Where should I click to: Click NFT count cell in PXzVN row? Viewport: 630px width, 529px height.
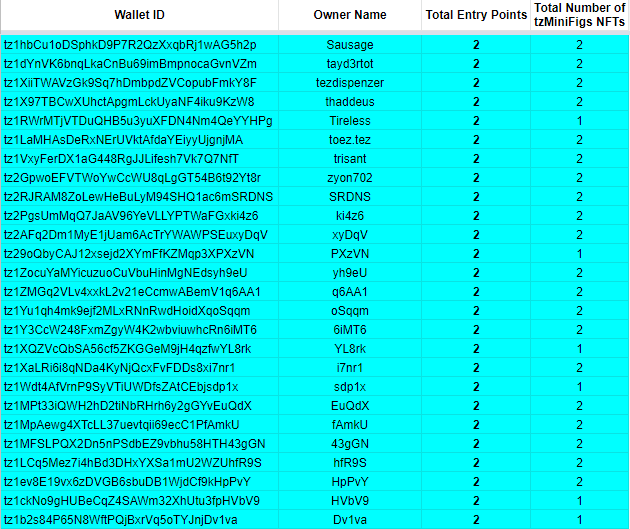pyautogui.click(x=579, y=254)
